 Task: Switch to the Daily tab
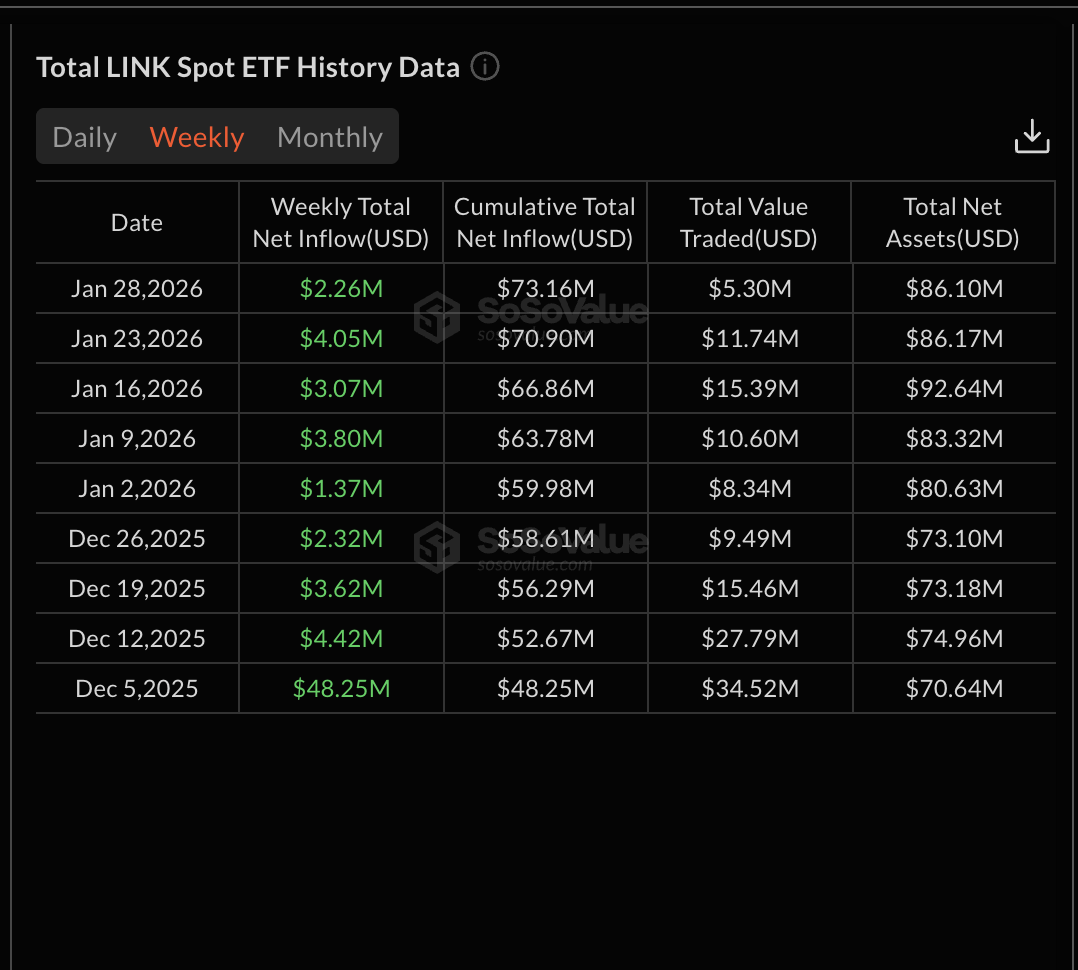coord(84,137)
